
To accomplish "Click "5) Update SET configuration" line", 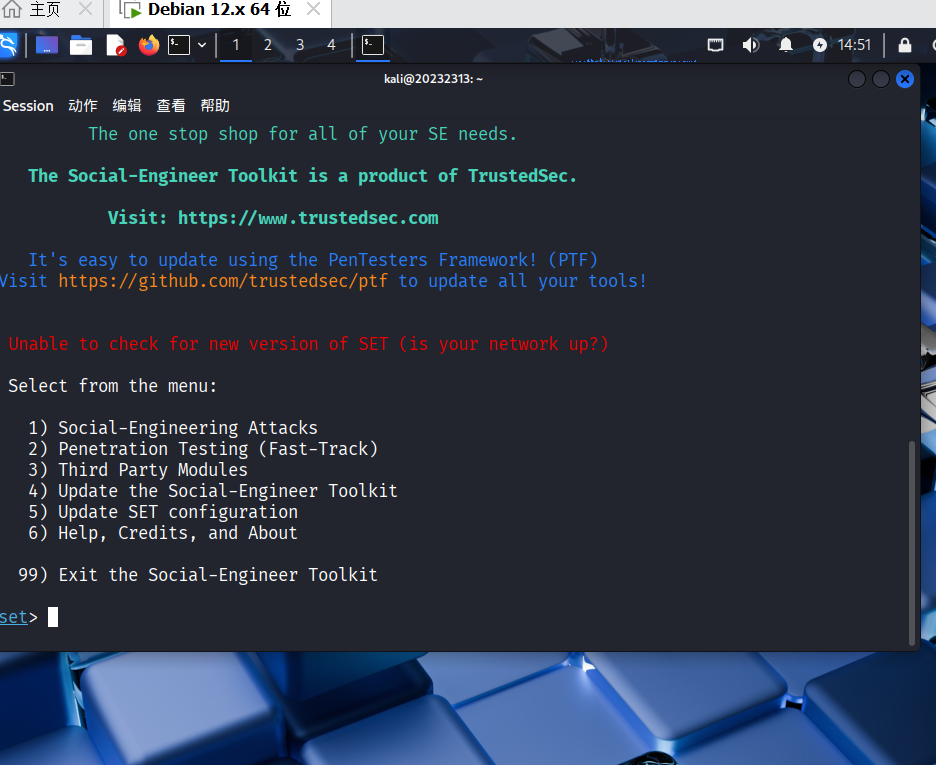I will (163, 511).
